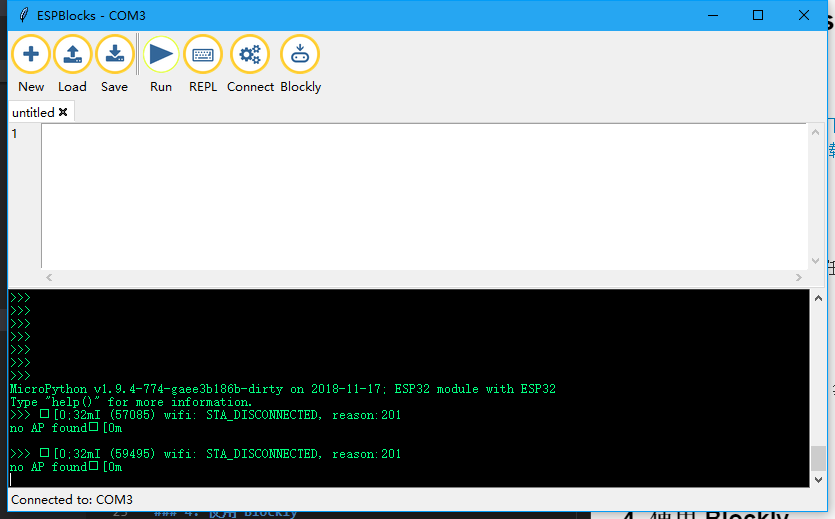Click inside the code editor area
835x519 pixels.
coord(420,195)
